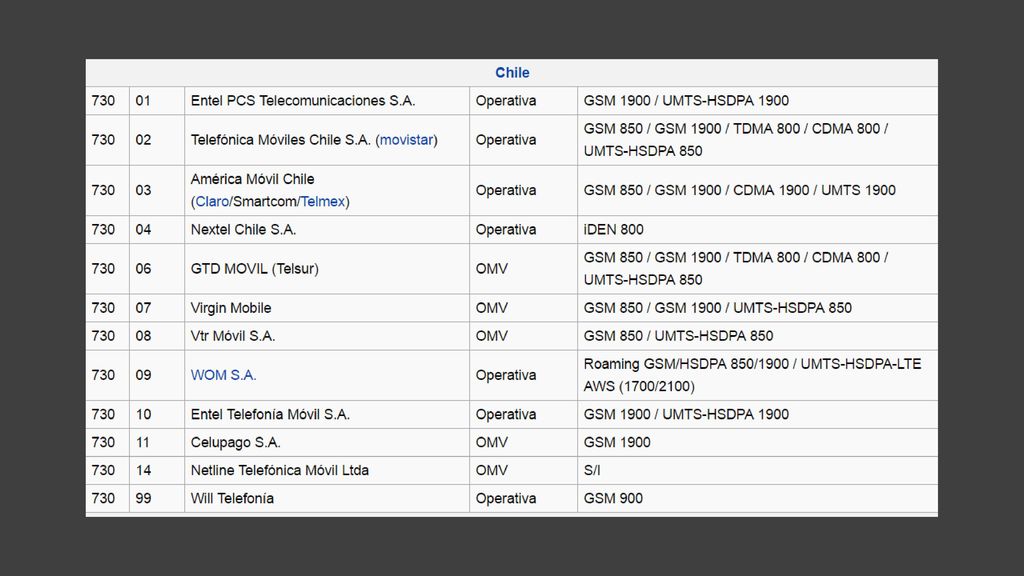Select code '07' cell

point(157,308)
